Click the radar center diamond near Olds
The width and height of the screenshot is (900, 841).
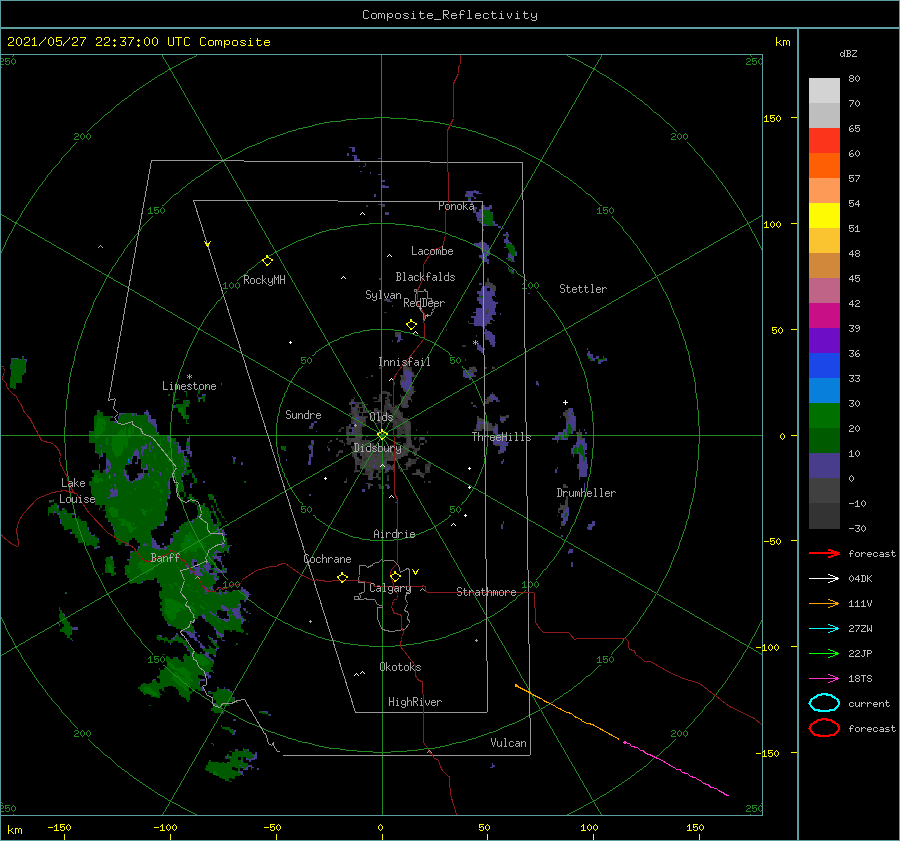pyautogui.click(x=382, y=435)
